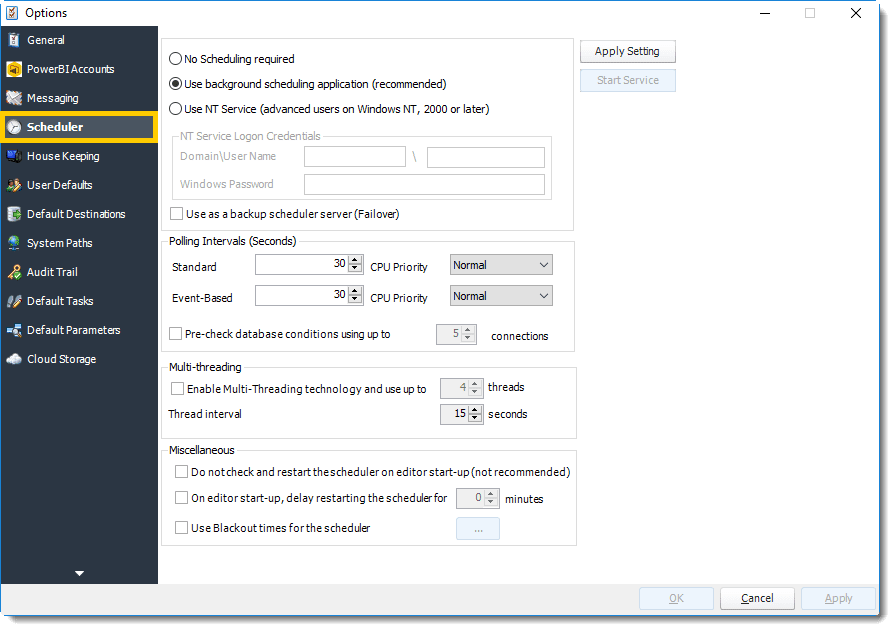Click Cancel to discard changes
The height and width of the screenshot is (631, 895).
pos(757,598)
